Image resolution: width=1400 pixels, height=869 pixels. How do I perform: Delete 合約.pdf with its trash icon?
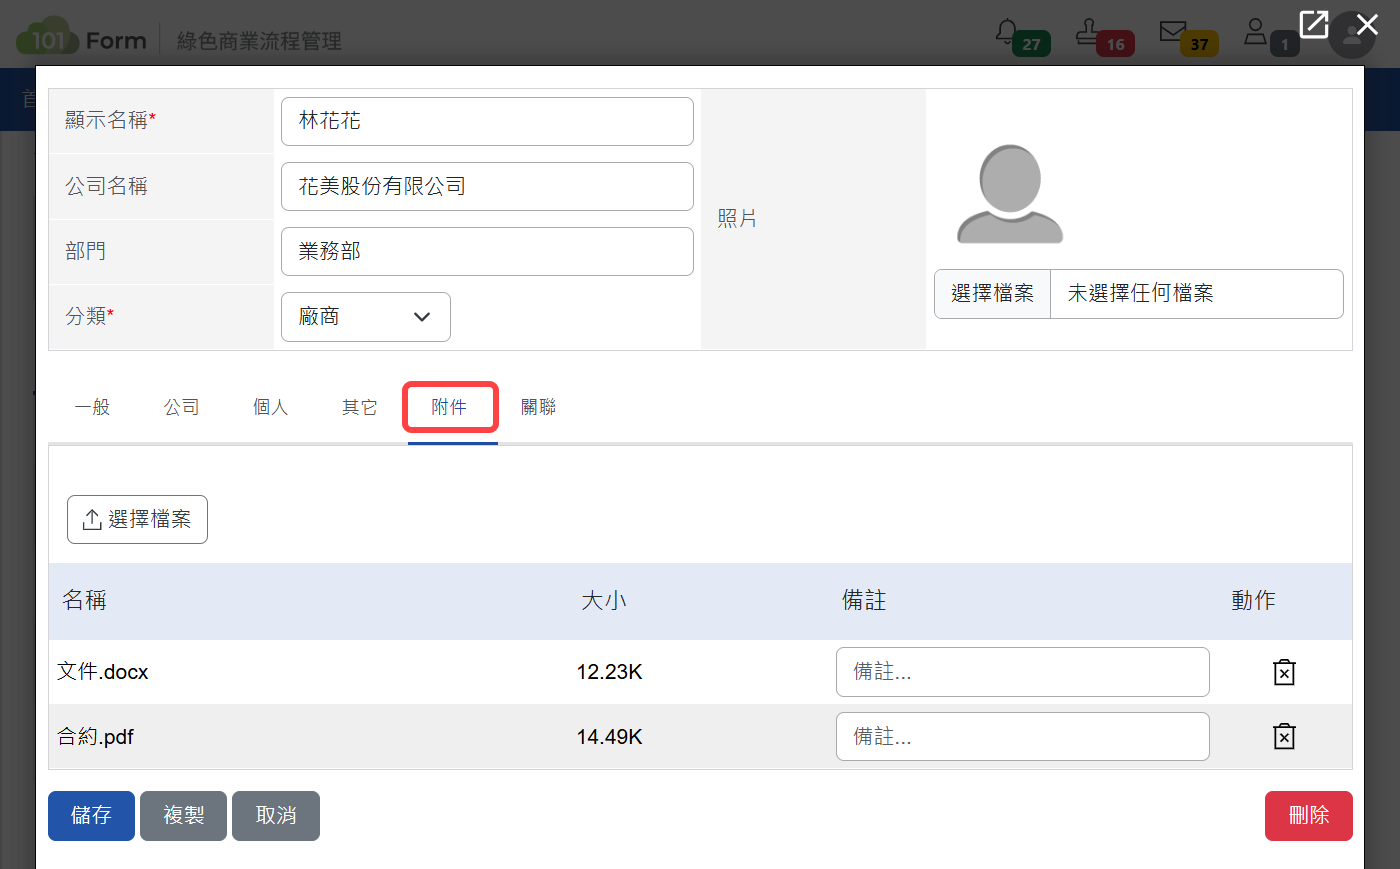coord(1284,737)
